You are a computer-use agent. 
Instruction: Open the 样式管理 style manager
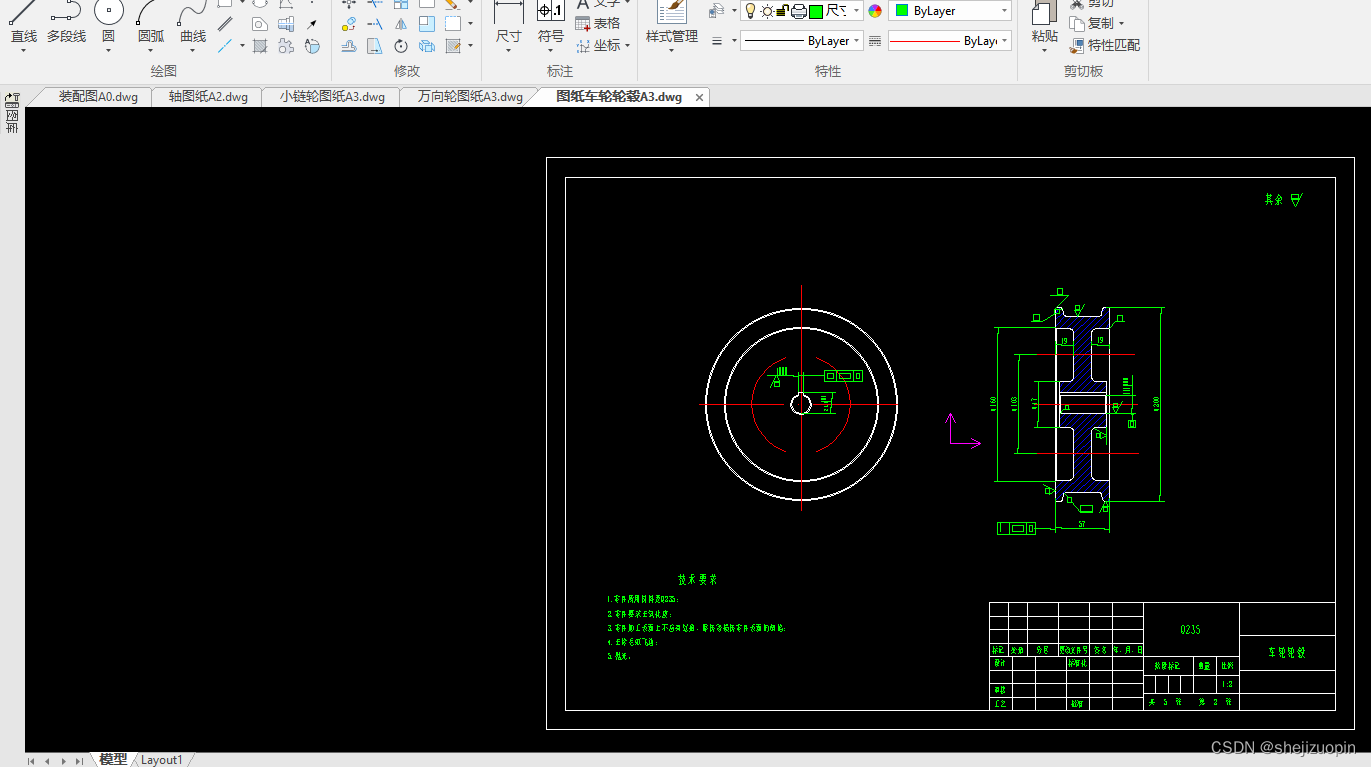point(672,22)
